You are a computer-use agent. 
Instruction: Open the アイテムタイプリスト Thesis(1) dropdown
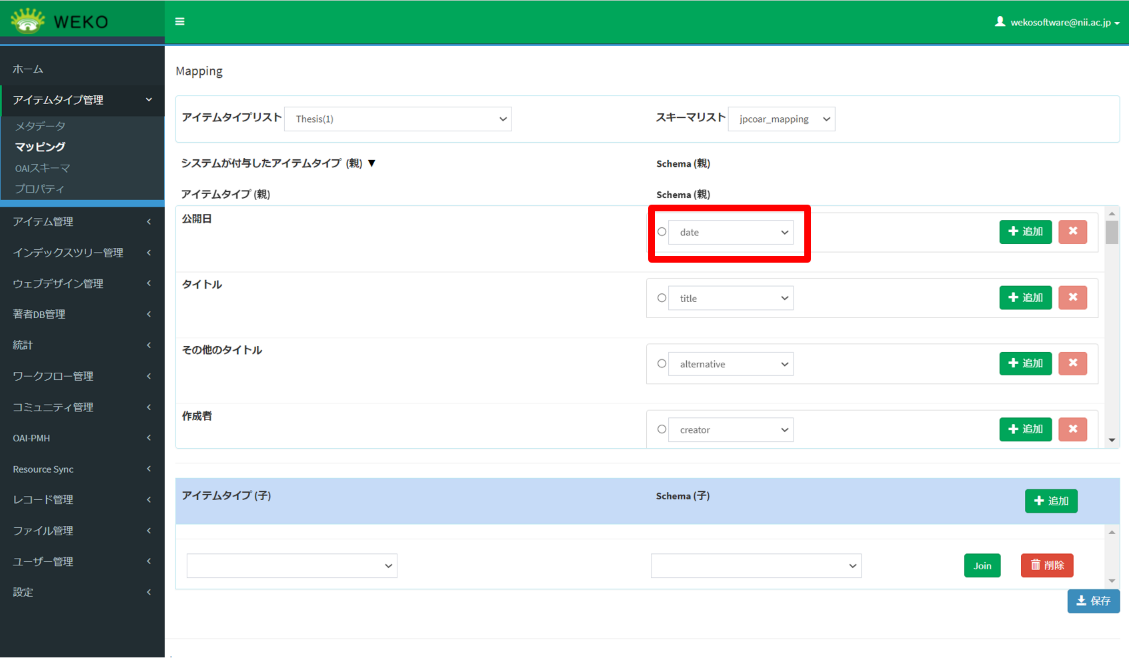pyautogui.click(x=398, y=119)
